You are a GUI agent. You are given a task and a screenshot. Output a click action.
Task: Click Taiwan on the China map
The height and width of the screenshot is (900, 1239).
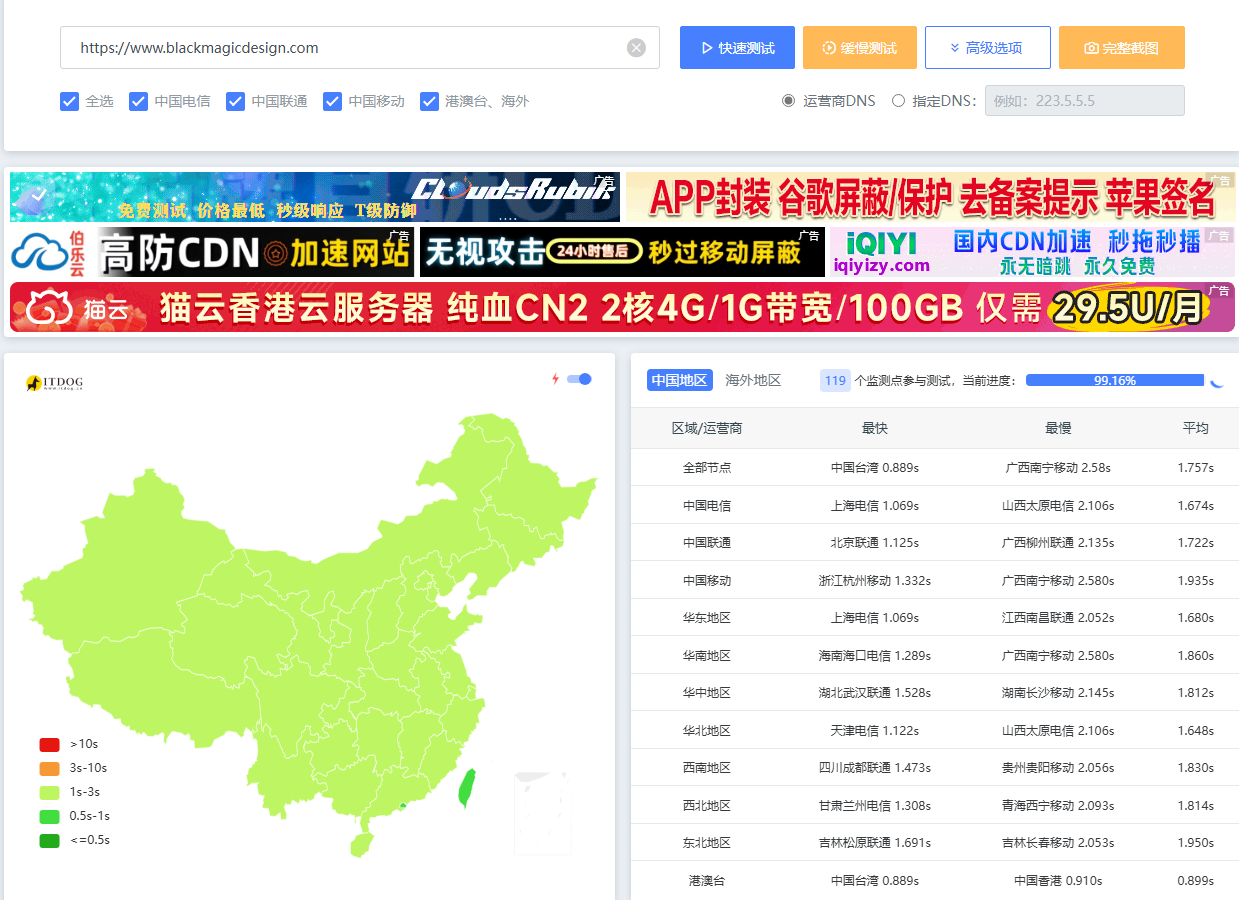(x=466, y=788)
